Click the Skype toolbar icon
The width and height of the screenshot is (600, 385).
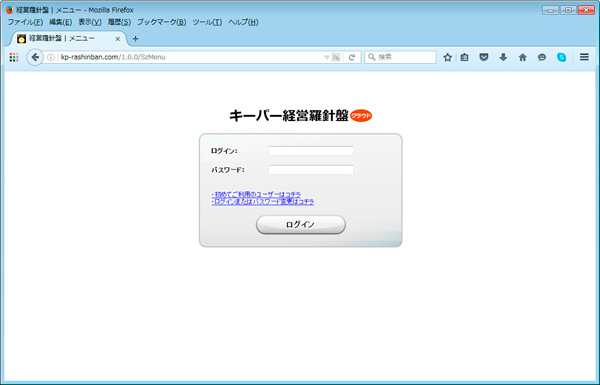(561, 57)
